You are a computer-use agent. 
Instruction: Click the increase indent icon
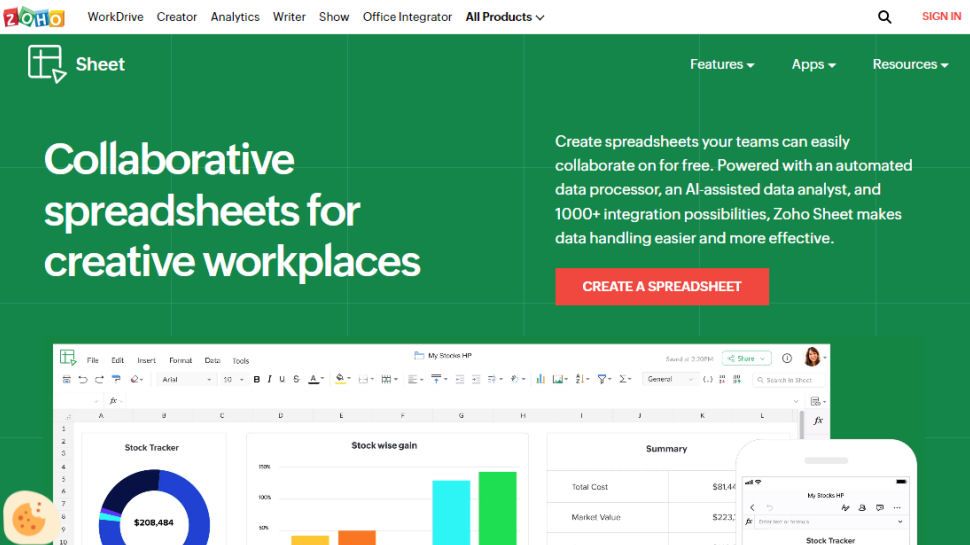click(476, 379)
